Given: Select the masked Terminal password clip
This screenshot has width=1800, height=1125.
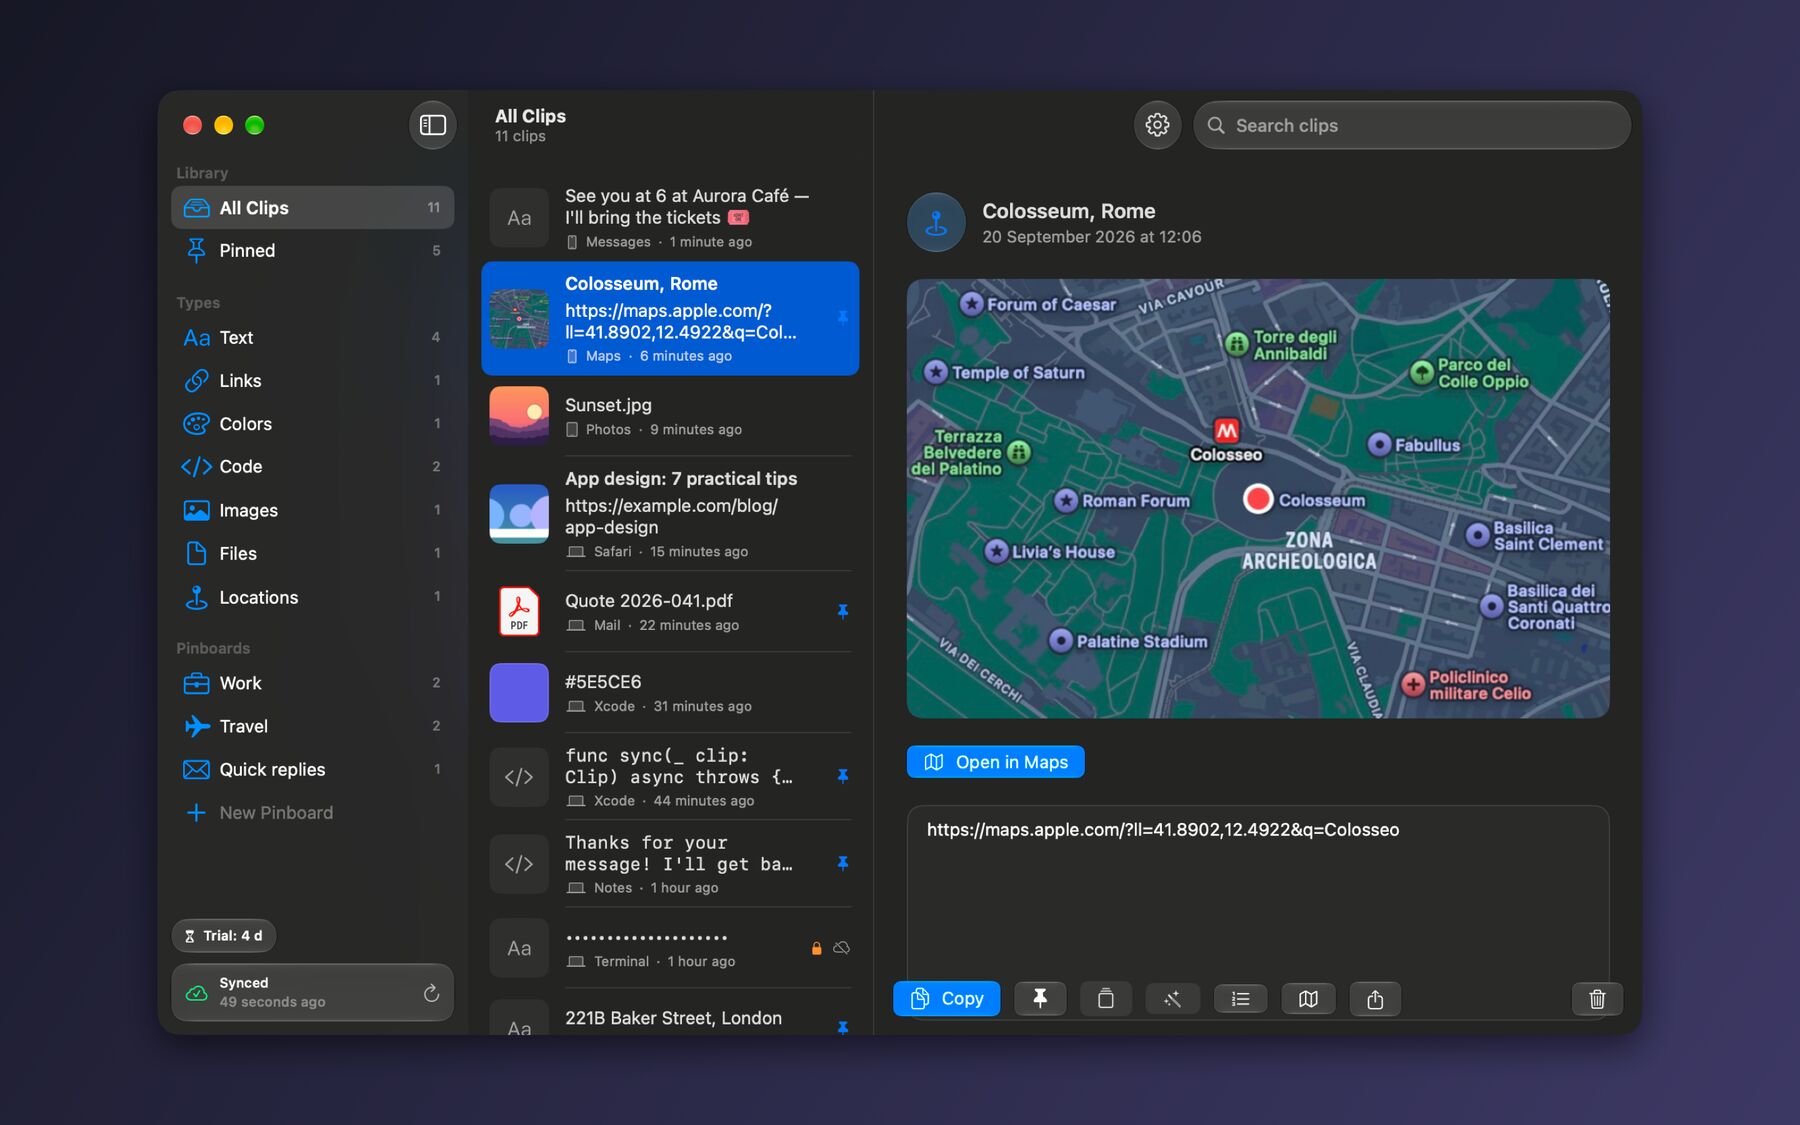Looking at the screenshot, I should 670,948.
